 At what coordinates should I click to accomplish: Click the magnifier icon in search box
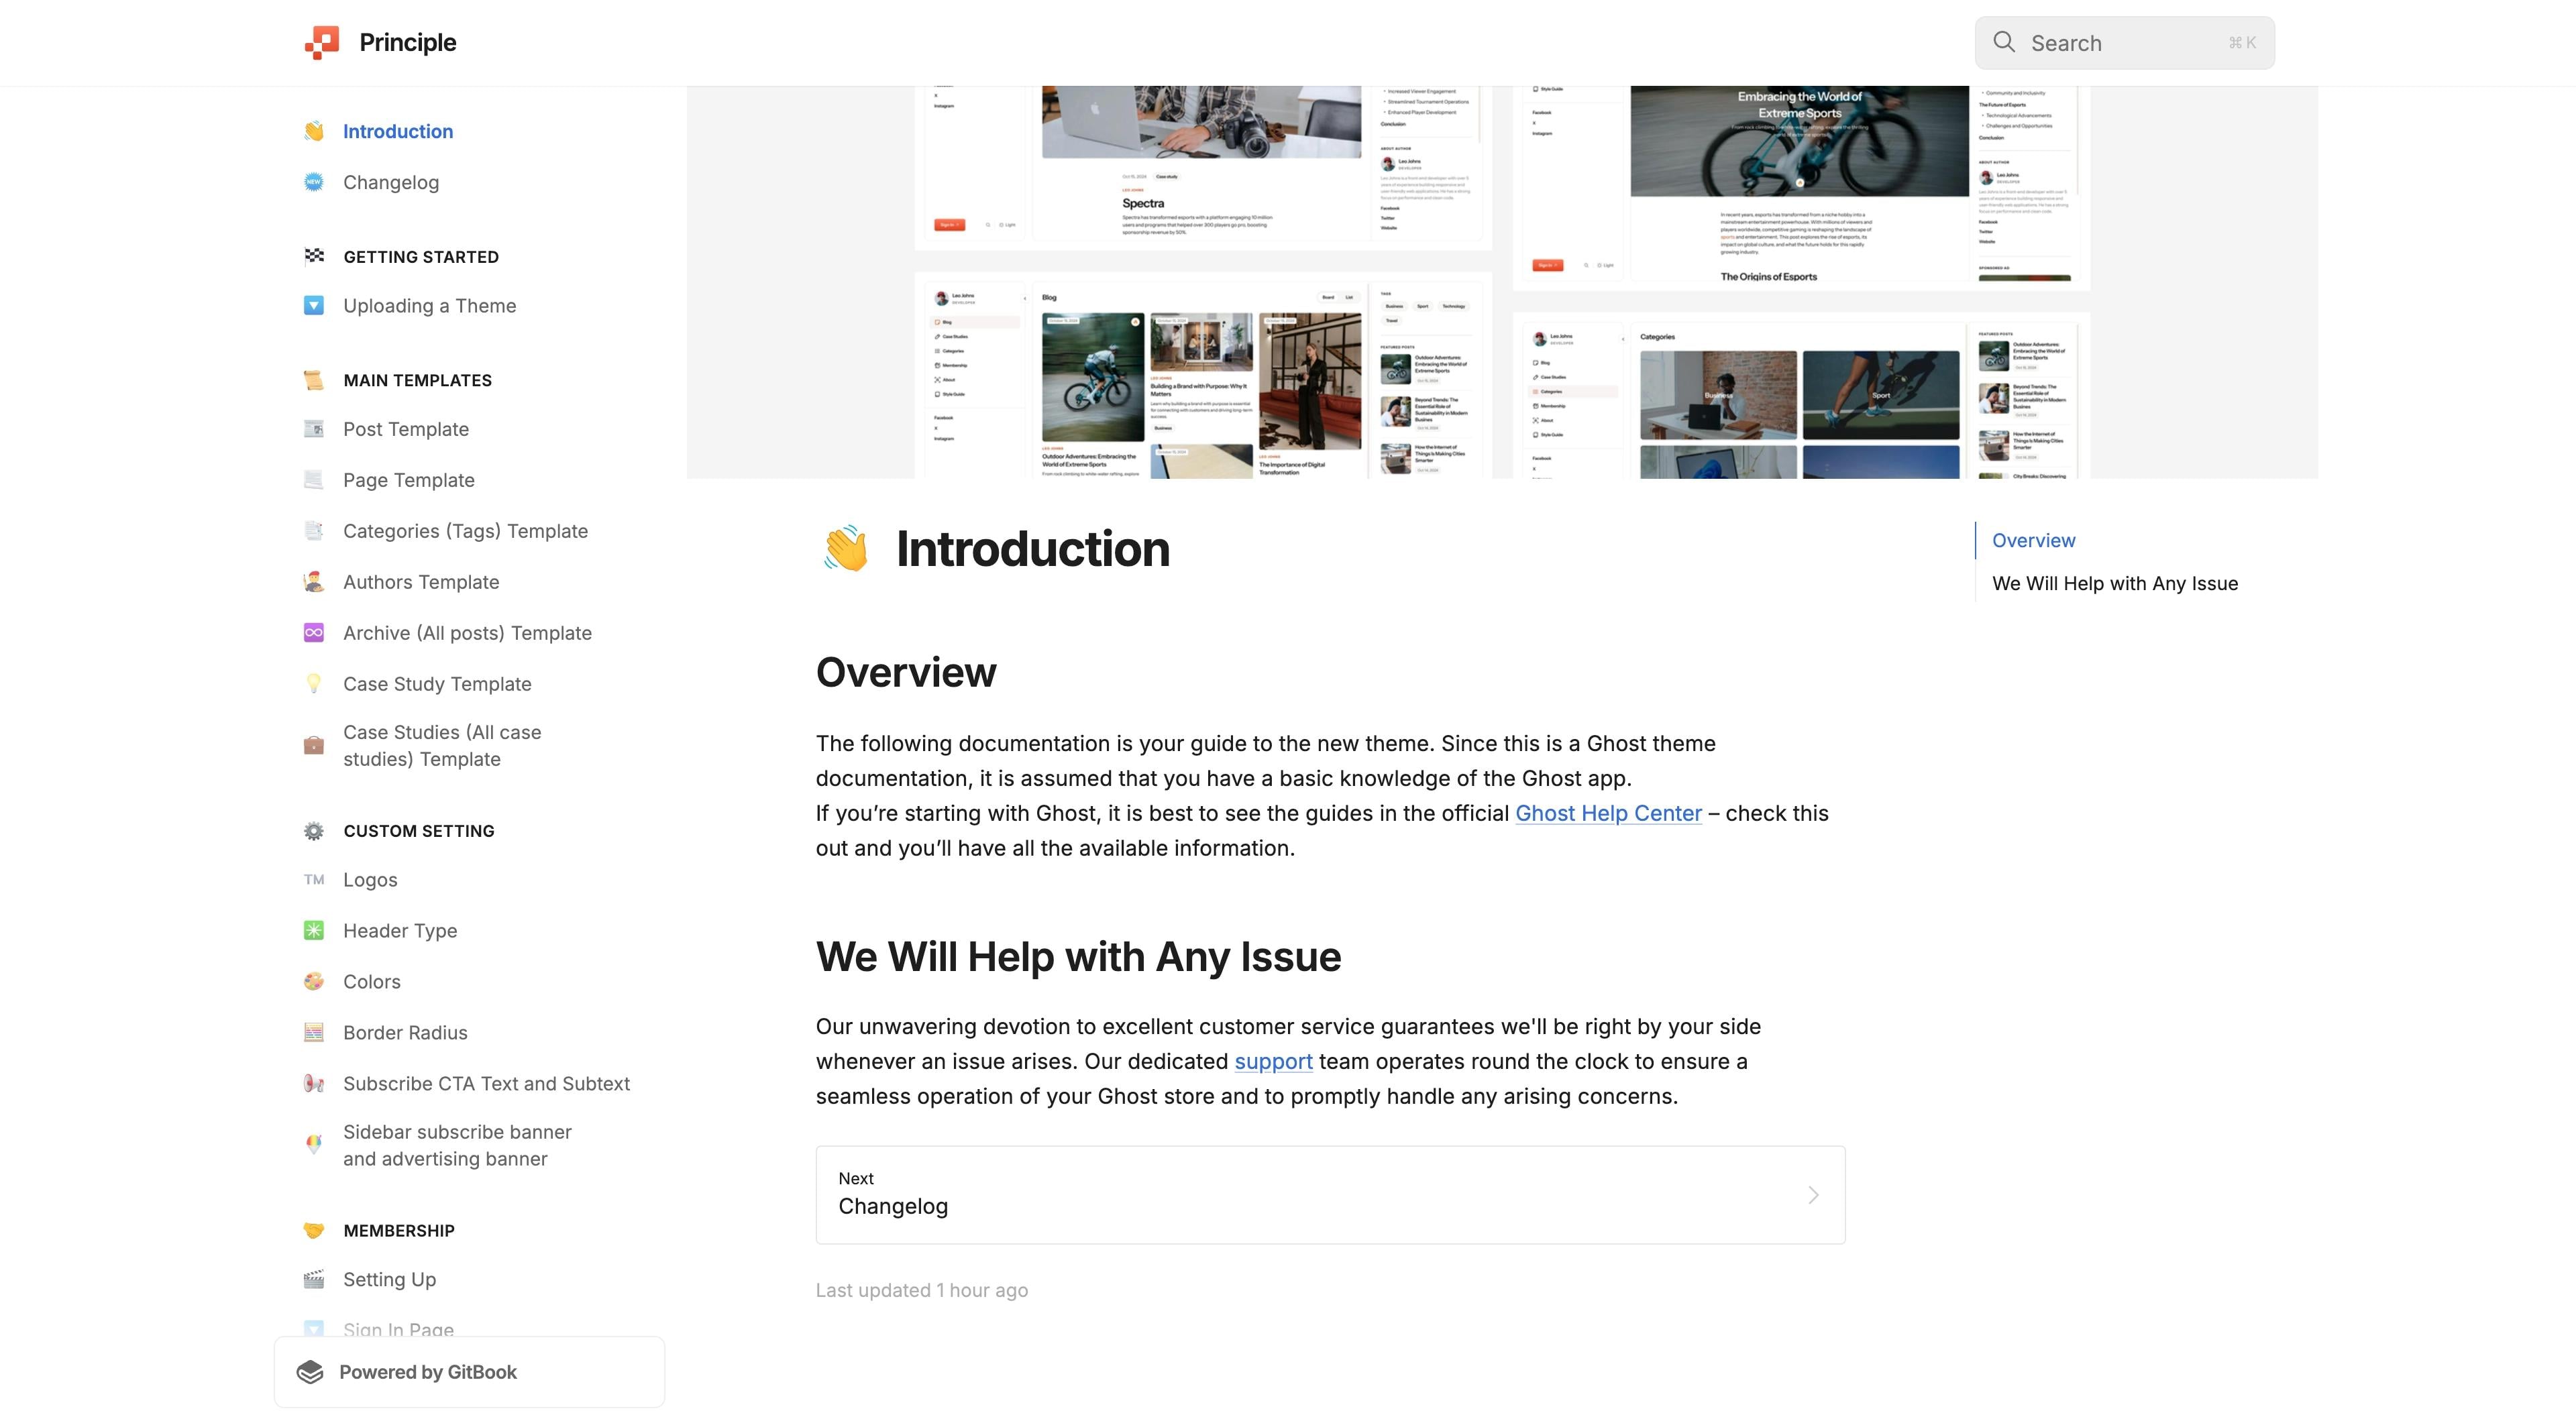pos(2003,42)
